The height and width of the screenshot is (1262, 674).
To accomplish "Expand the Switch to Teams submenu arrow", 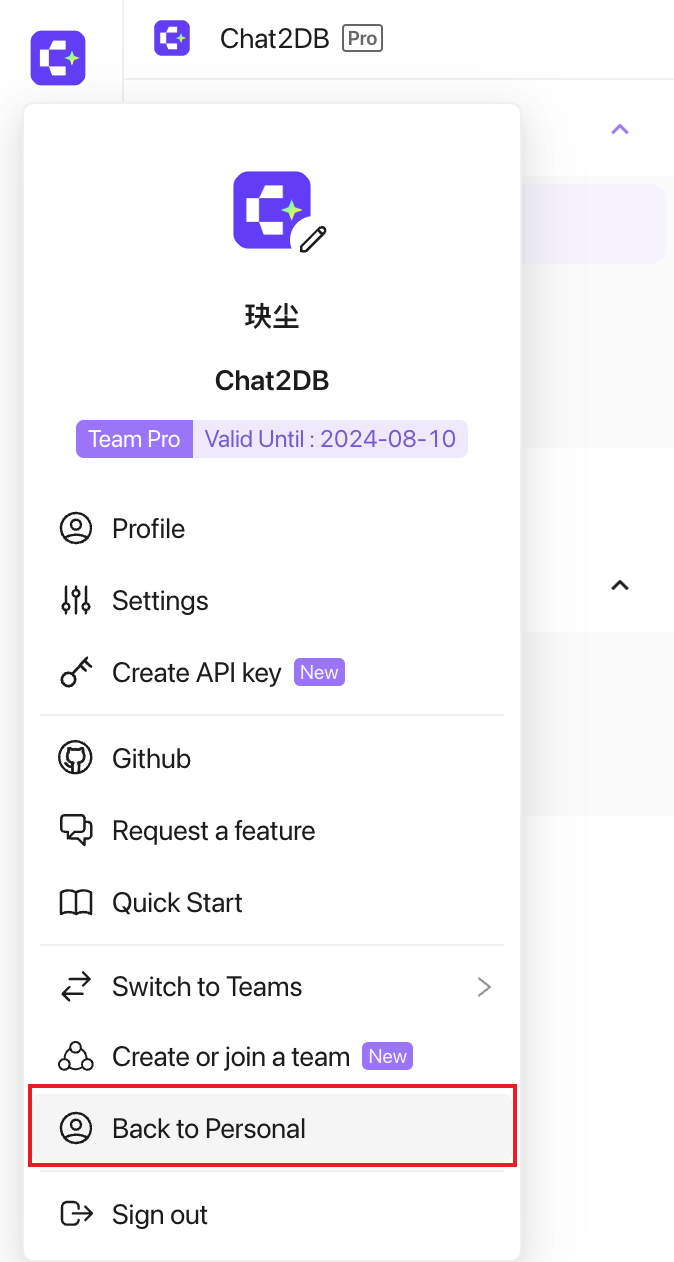I will click(484, 987).
